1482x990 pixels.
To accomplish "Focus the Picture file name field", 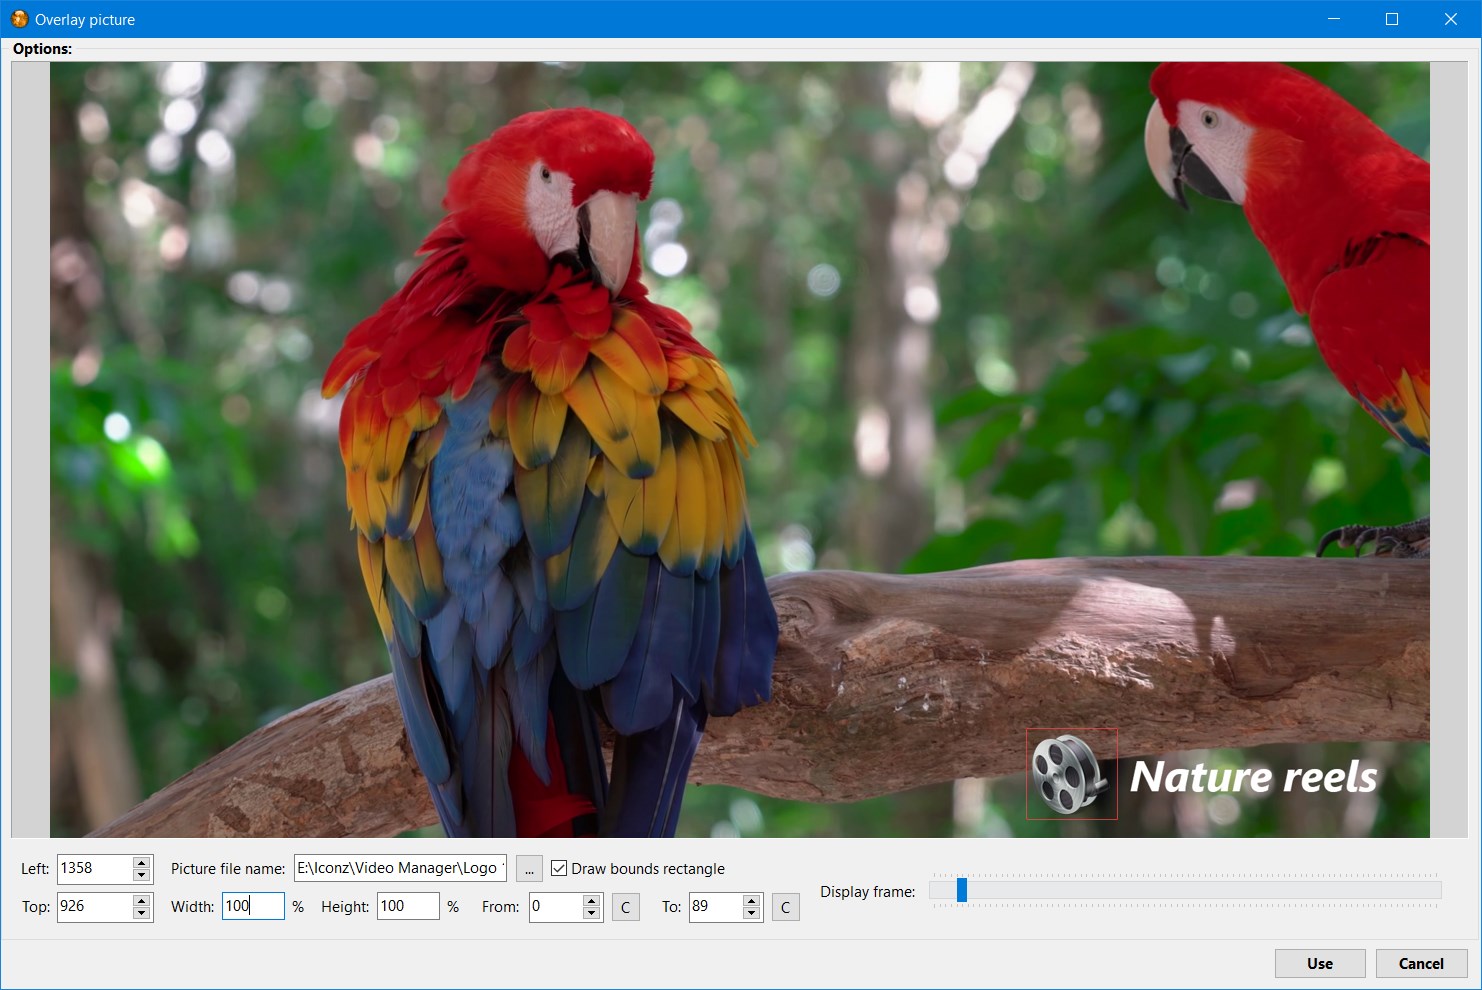I will pyautogui.click(x=400, y=868).
